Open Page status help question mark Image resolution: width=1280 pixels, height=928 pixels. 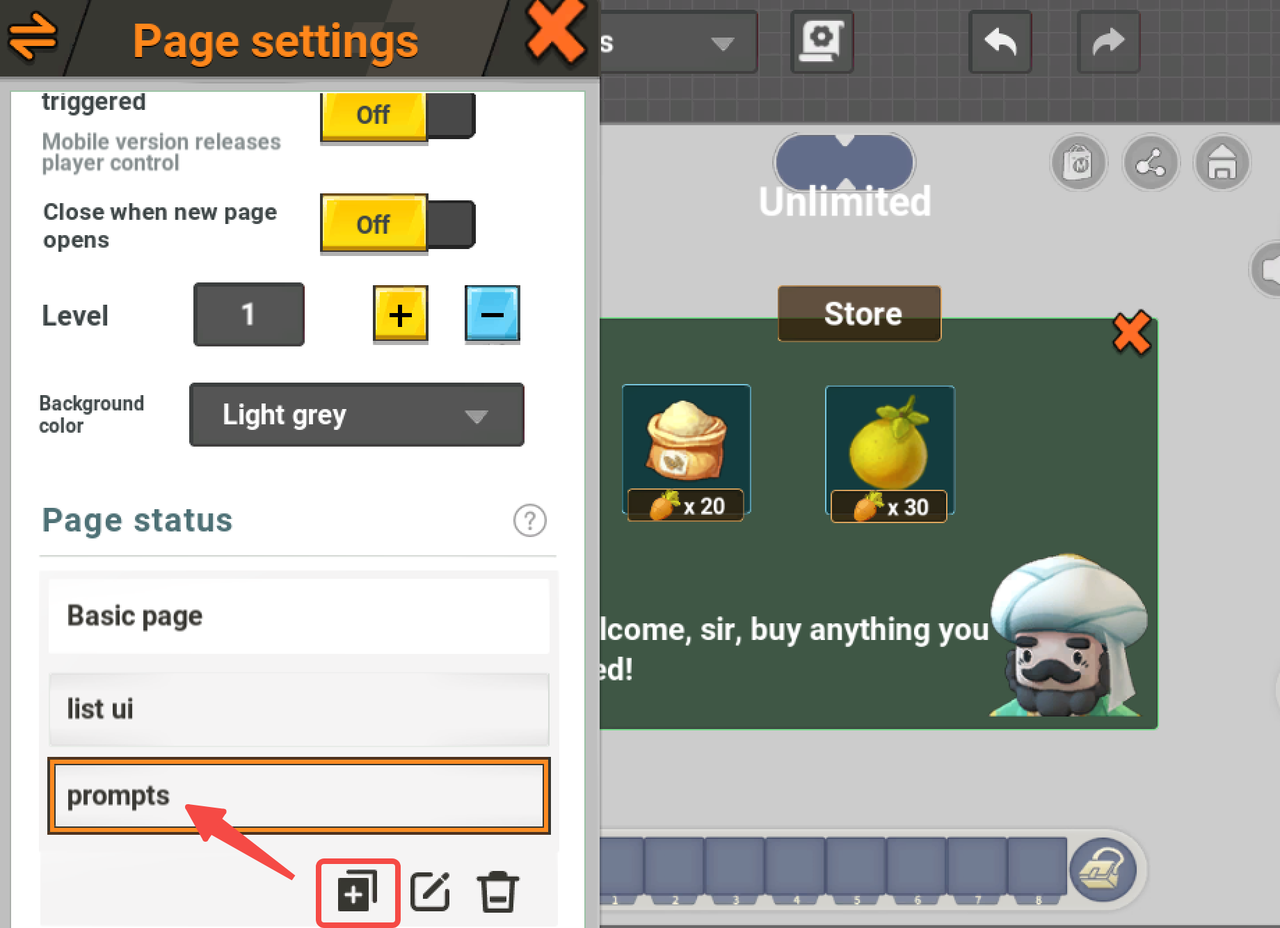pos(530,520)
